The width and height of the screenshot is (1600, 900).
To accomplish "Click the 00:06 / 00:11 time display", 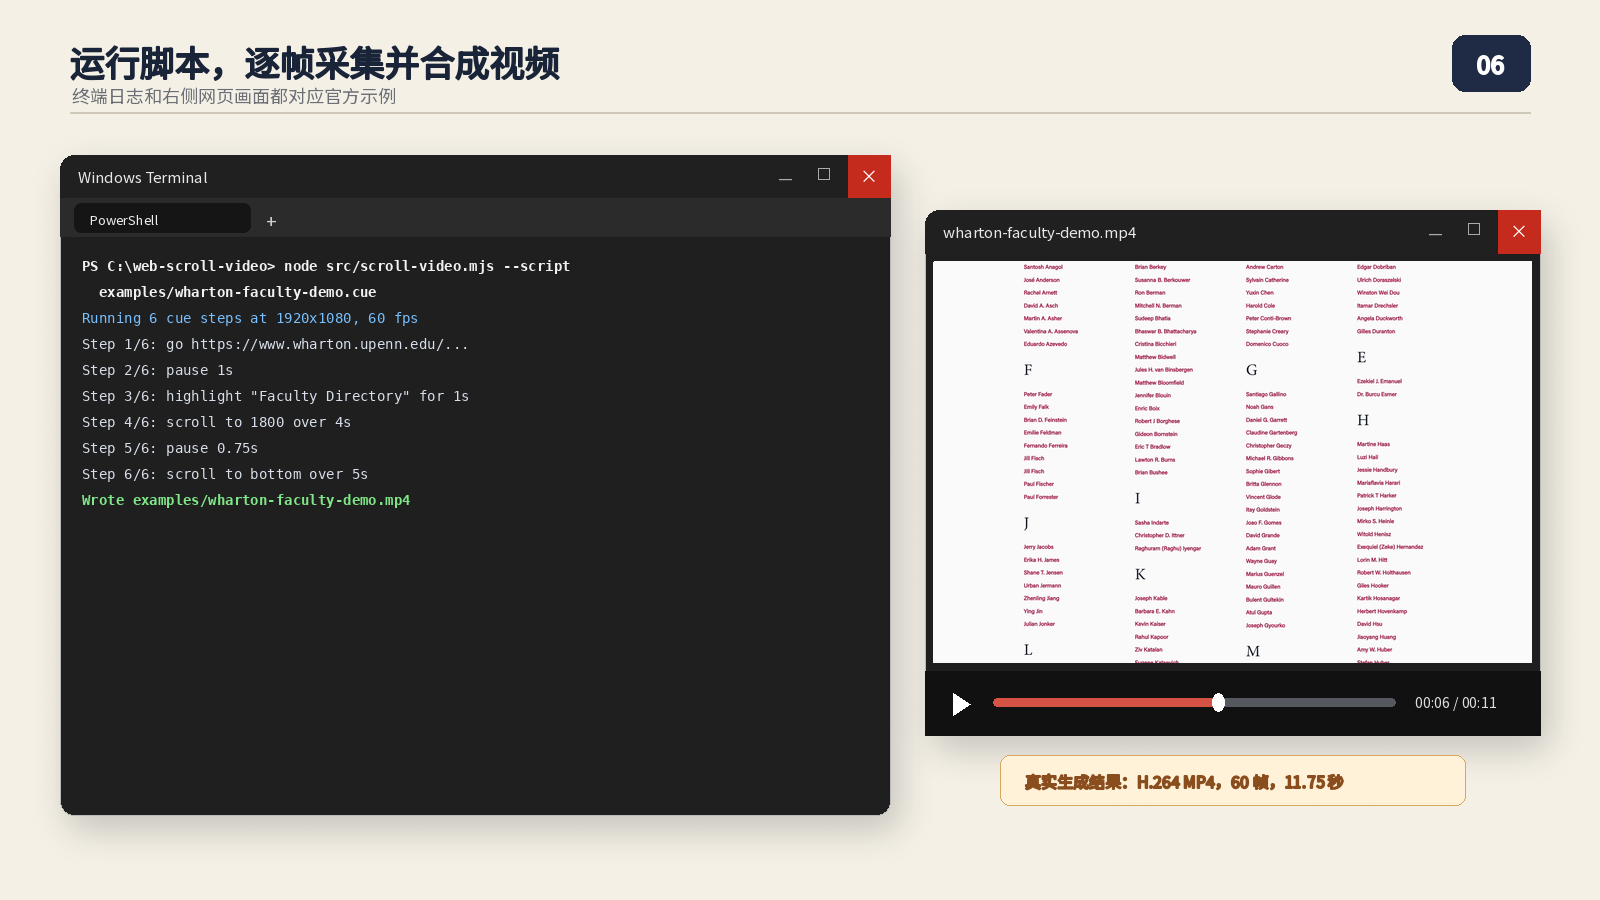I will click(1455, 703).
